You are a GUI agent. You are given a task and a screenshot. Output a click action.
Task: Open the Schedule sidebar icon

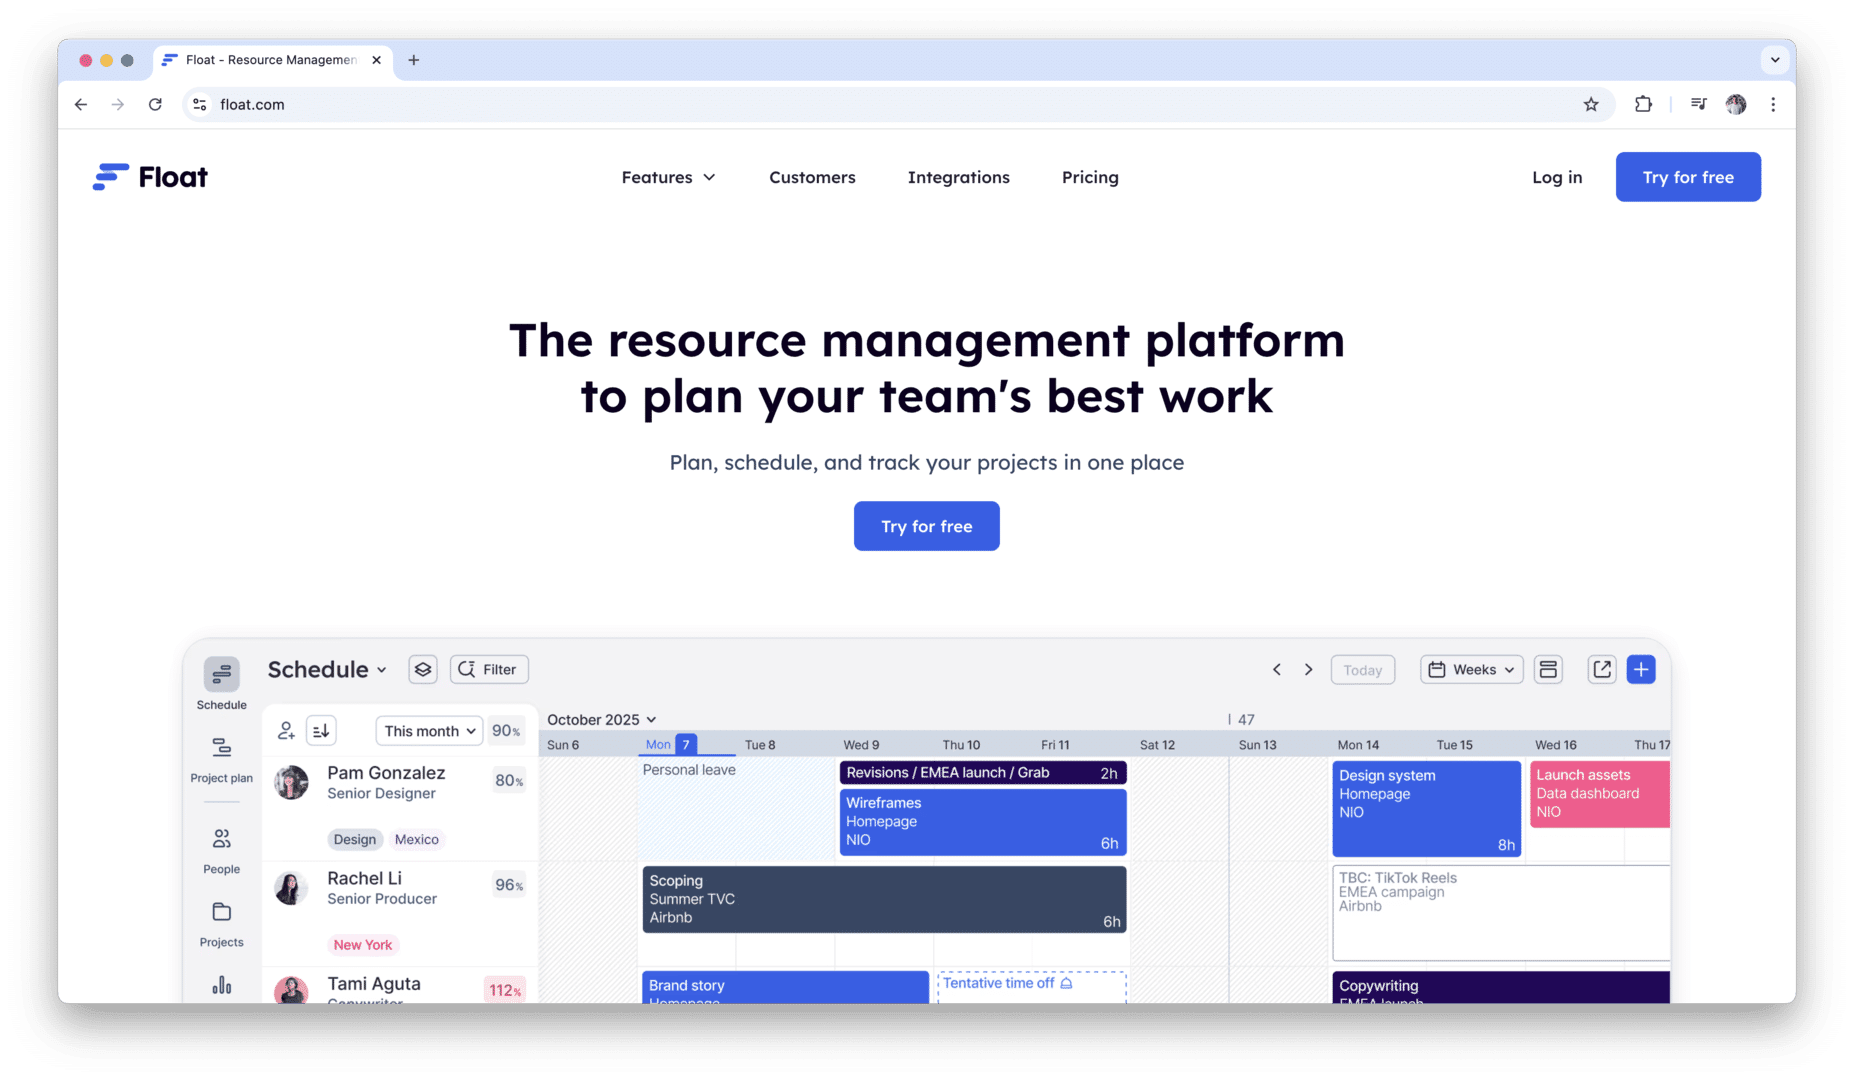tap(221, 675)
